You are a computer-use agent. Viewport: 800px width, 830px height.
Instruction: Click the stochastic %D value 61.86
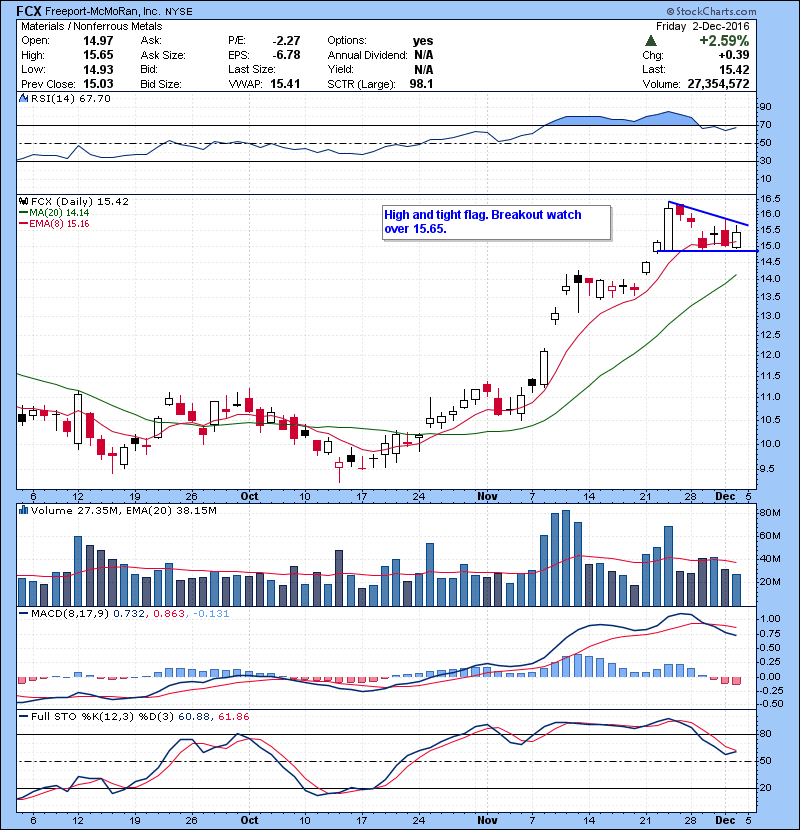pos(233,716)
